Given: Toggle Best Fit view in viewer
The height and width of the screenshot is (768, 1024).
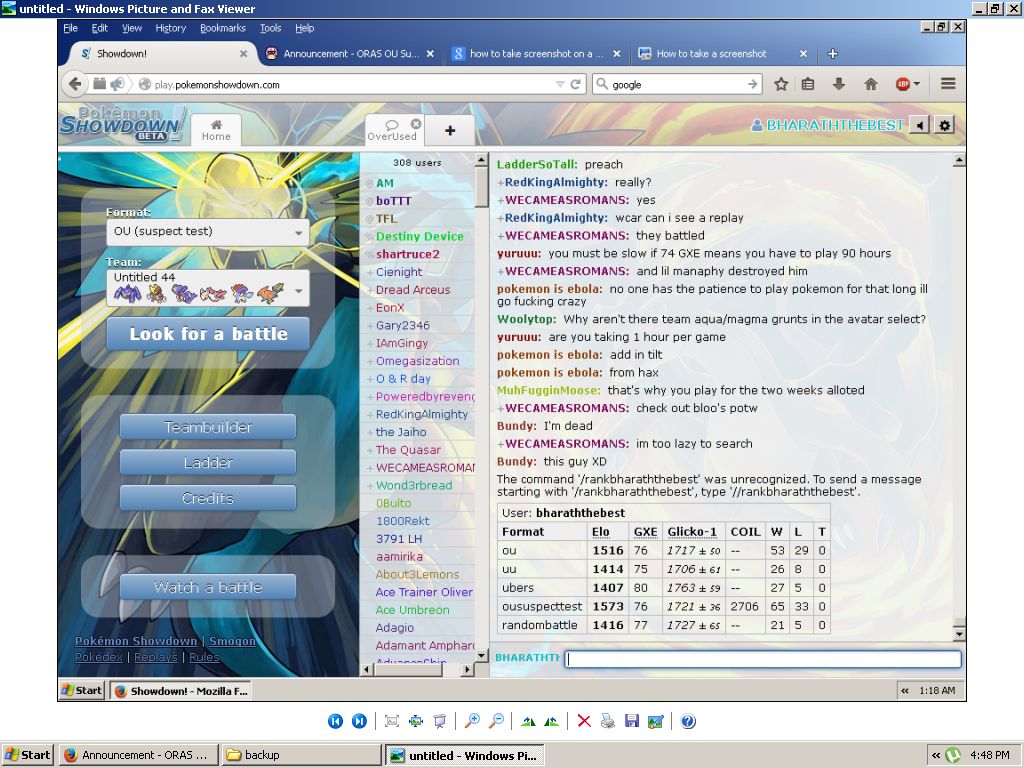Looking at the screenshot, I should coord(391,721).
